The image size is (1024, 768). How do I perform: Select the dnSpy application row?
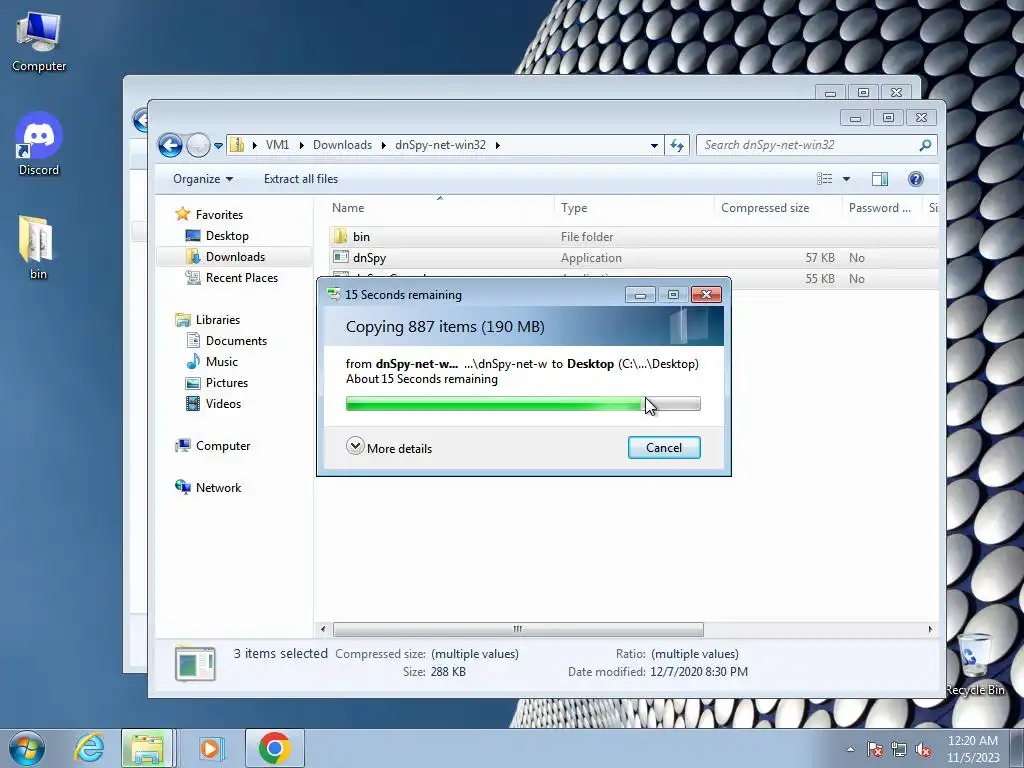(x=632, y=257)
